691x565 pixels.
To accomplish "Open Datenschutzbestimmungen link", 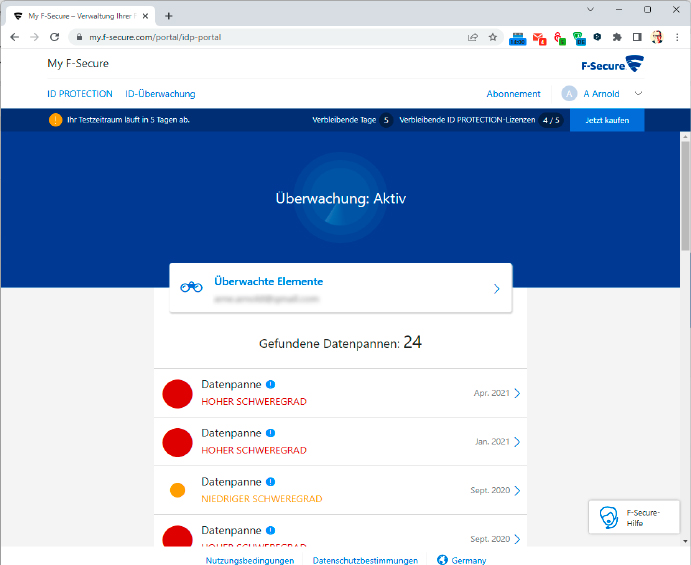I will (365, 560).
